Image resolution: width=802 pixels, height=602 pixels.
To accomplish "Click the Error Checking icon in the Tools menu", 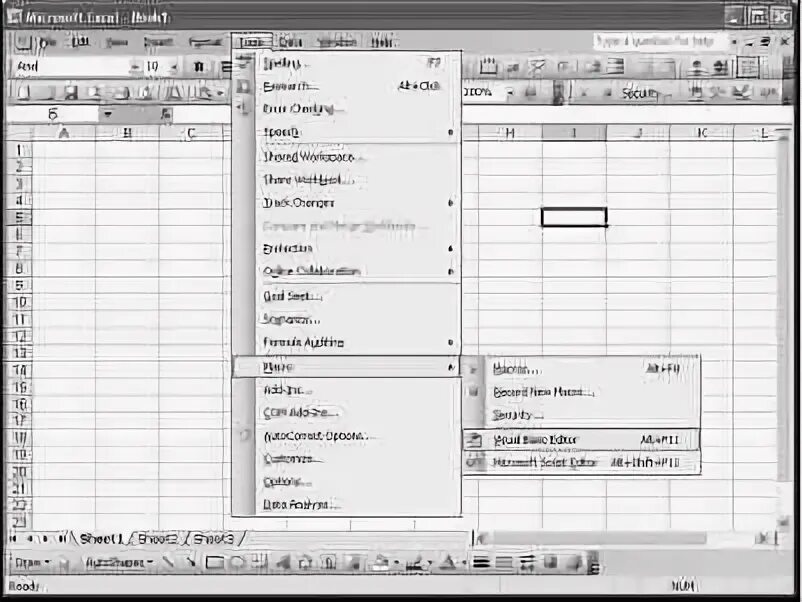I will click(x=244, y=108).
